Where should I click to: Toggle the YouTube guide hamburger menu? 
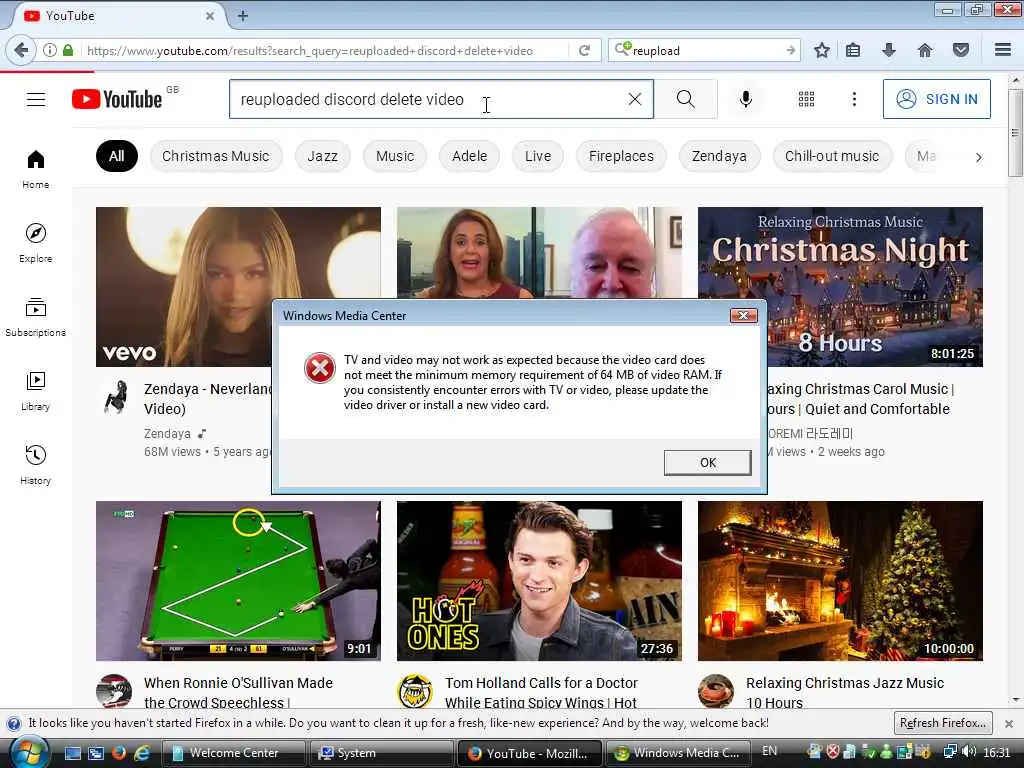(36, 99)
